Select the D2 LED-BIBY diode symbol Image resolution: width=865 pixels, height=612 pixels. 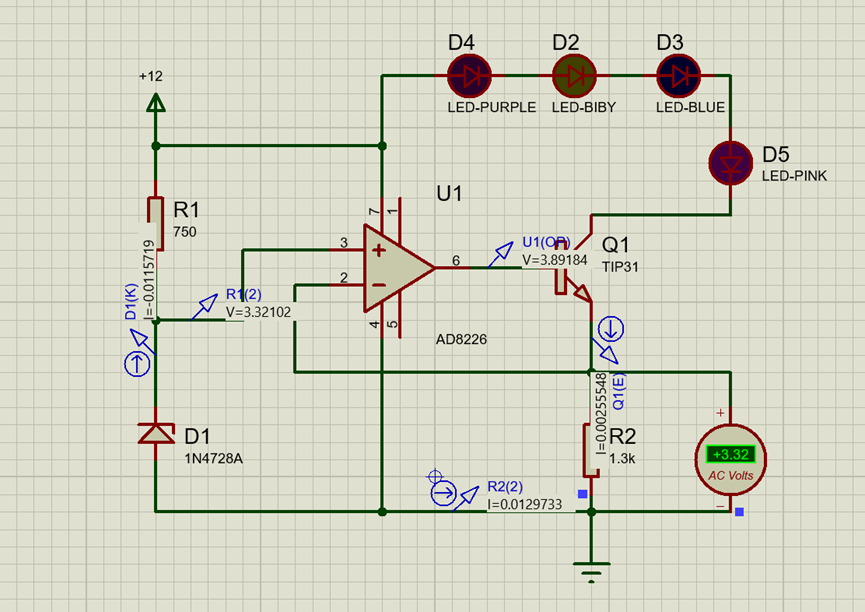pos(574,76)
